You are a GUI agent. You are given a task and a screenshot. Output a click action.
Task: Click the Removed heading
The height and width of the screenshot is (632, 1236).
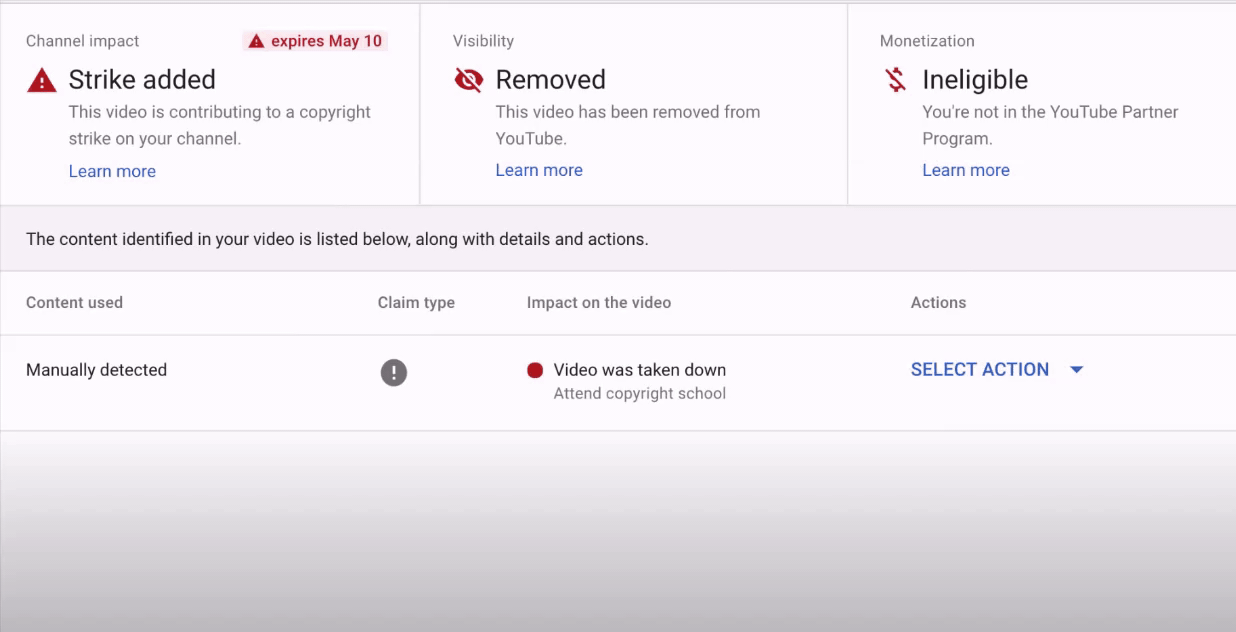(551, 80)
